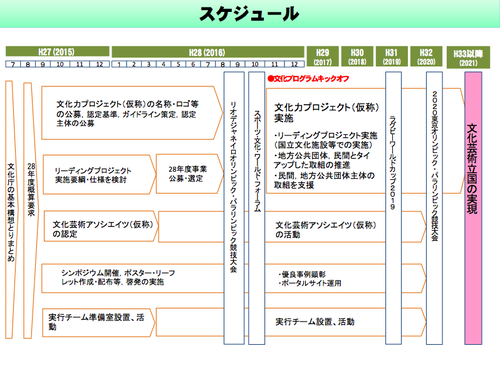
Task: Select the スポーツ・文化・ワールド・フォーラム vertical bar
Action: 257,208
